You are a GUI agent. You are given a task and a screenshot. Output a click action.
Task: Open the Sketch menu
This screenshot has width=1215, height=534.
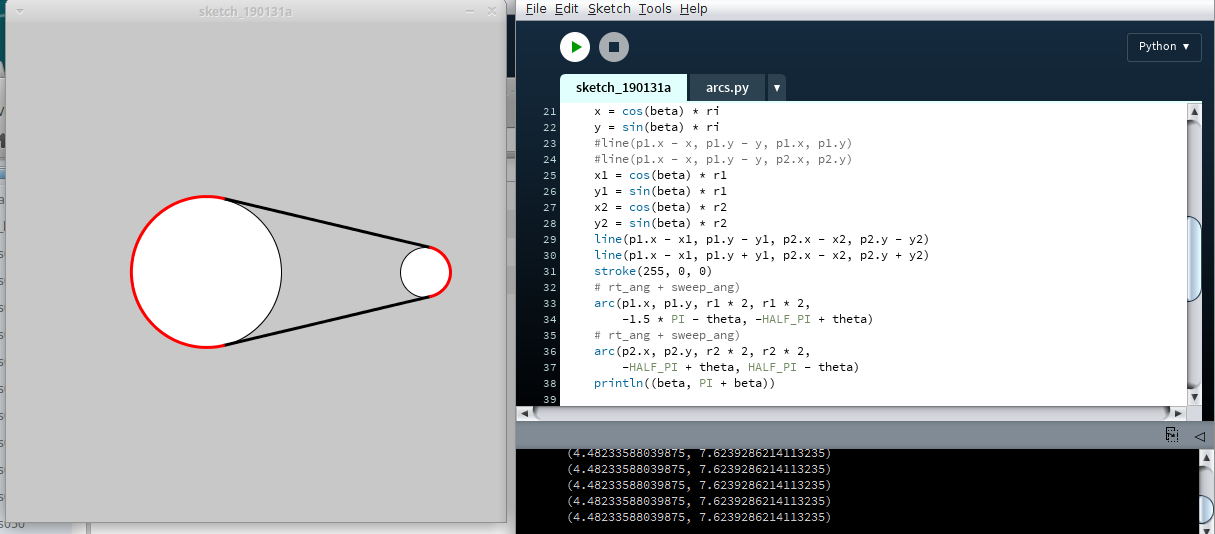click(609, 9)
